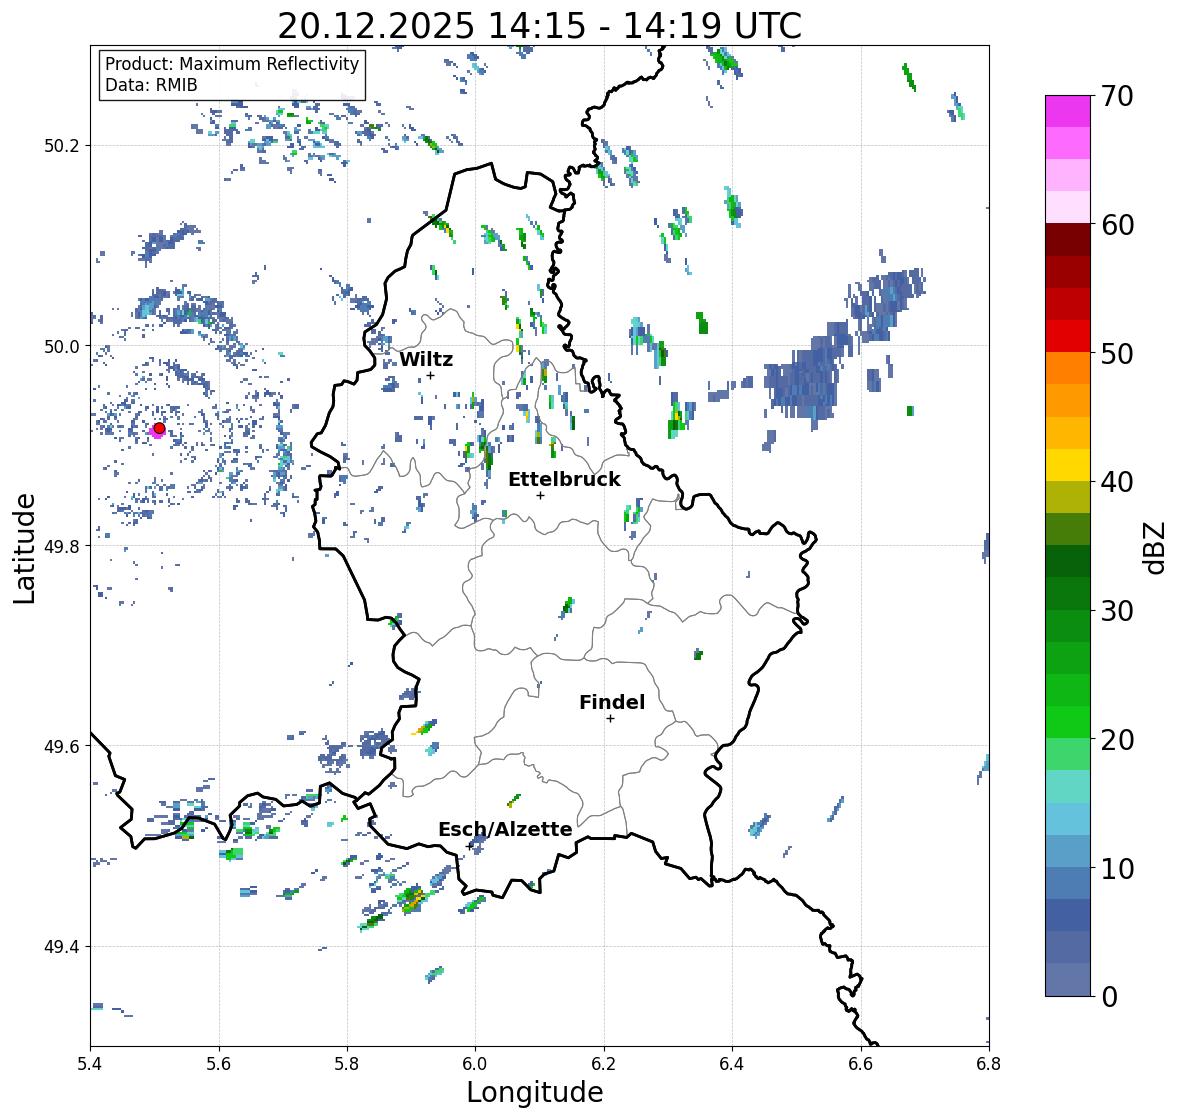Click the Findel station label
Image resolution: width=1179 pixels, height=1117 pixels.
point(612,702)
